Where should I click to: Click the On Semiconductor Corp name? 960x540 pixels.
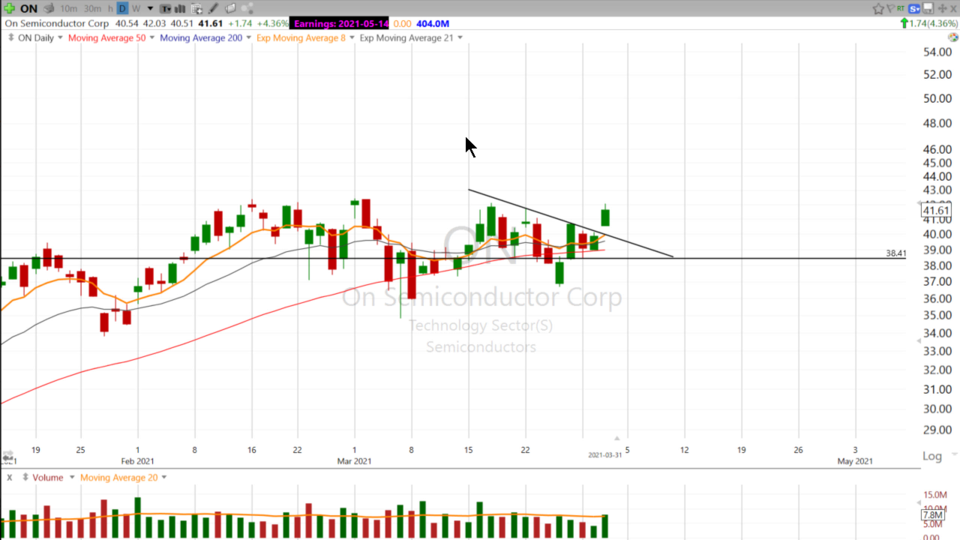[56, 23]
